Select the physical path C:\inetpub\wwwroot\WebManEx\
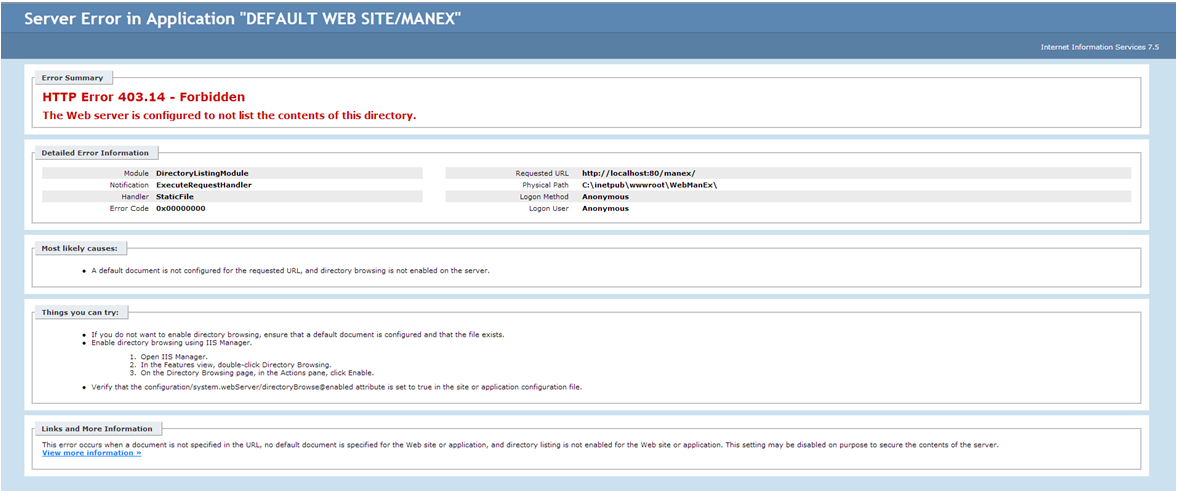Image resolution: width=1177 pixels, height=491 pixels. 650,185
